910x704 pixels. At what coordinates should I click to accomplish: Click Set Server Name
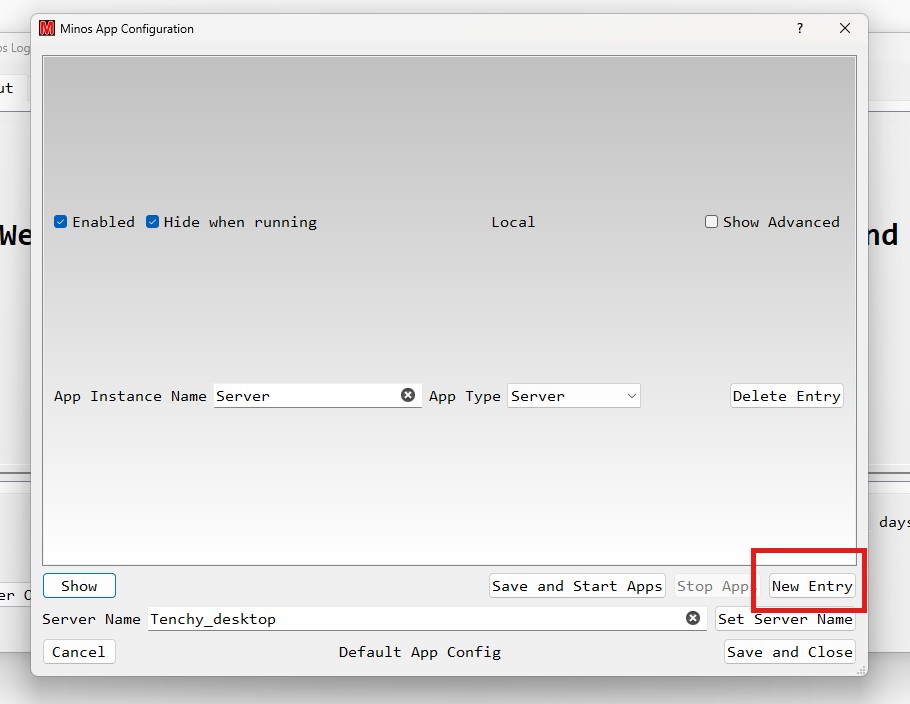[x=787, y=618]
